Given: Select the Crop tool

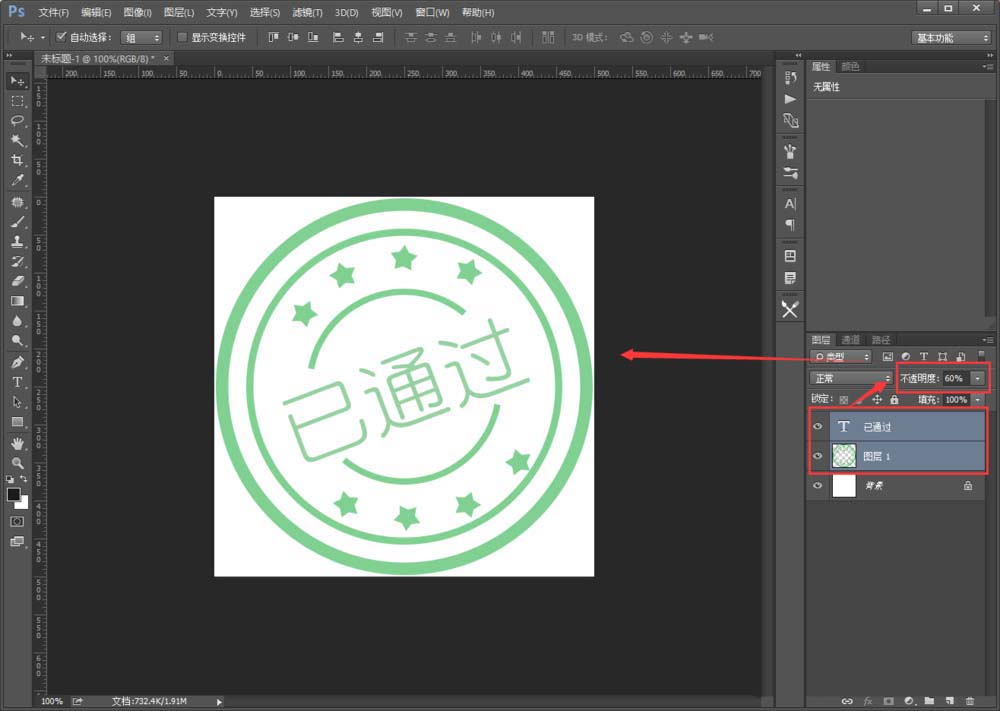Looking at the screenshot, I should (14, 162).
